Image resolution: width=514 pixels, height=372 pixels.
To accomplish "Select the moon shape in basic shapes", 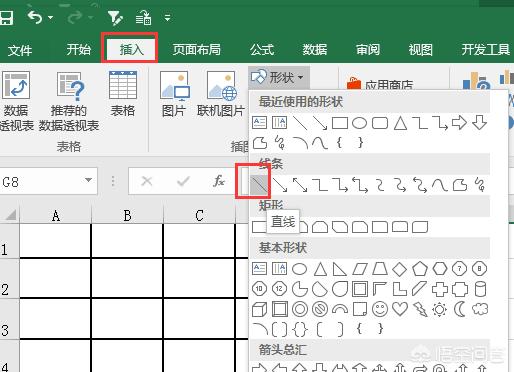I will (460, 309).
